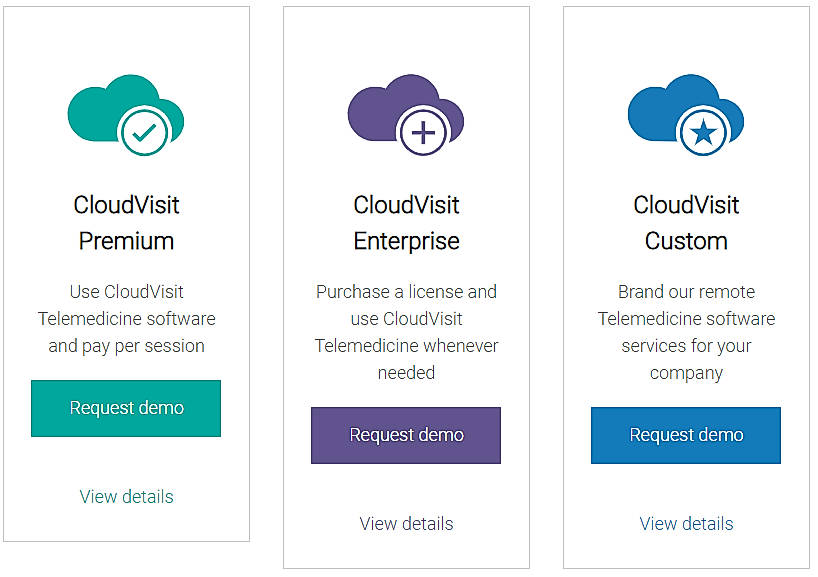Select the CloudVisit Premium card title
Image resolution: width=818 pixels, height=577 pixels.
(x=126, y=222)
